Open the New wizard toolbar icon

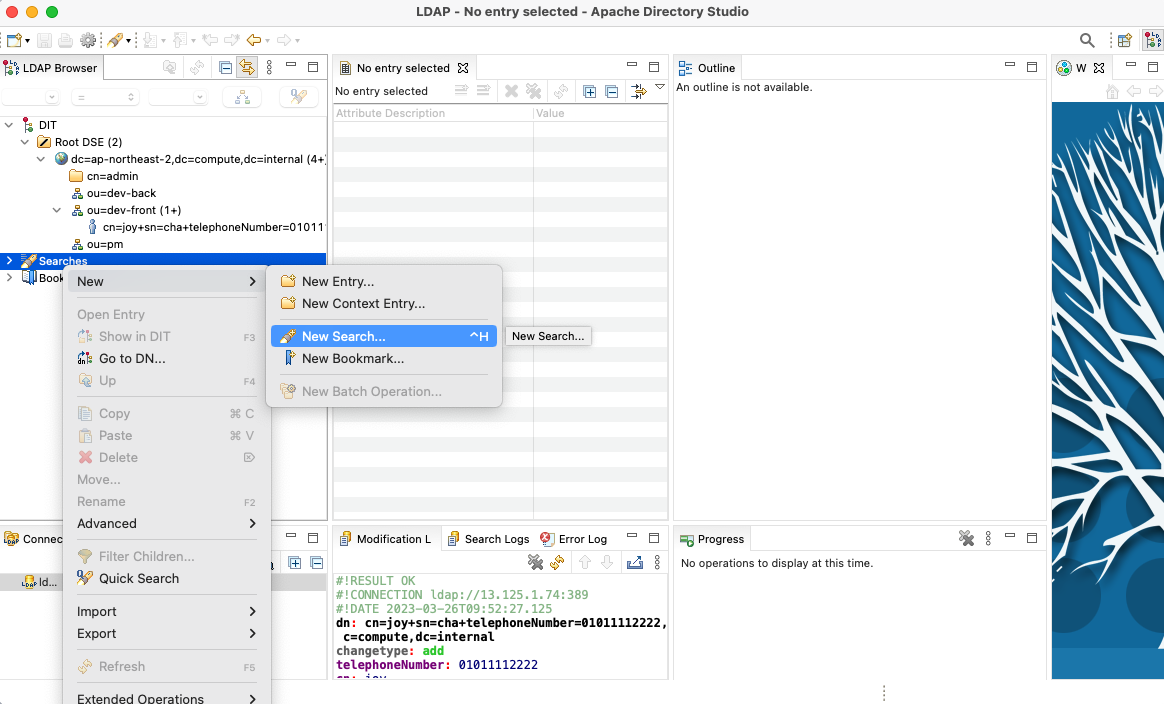point(14,40)
